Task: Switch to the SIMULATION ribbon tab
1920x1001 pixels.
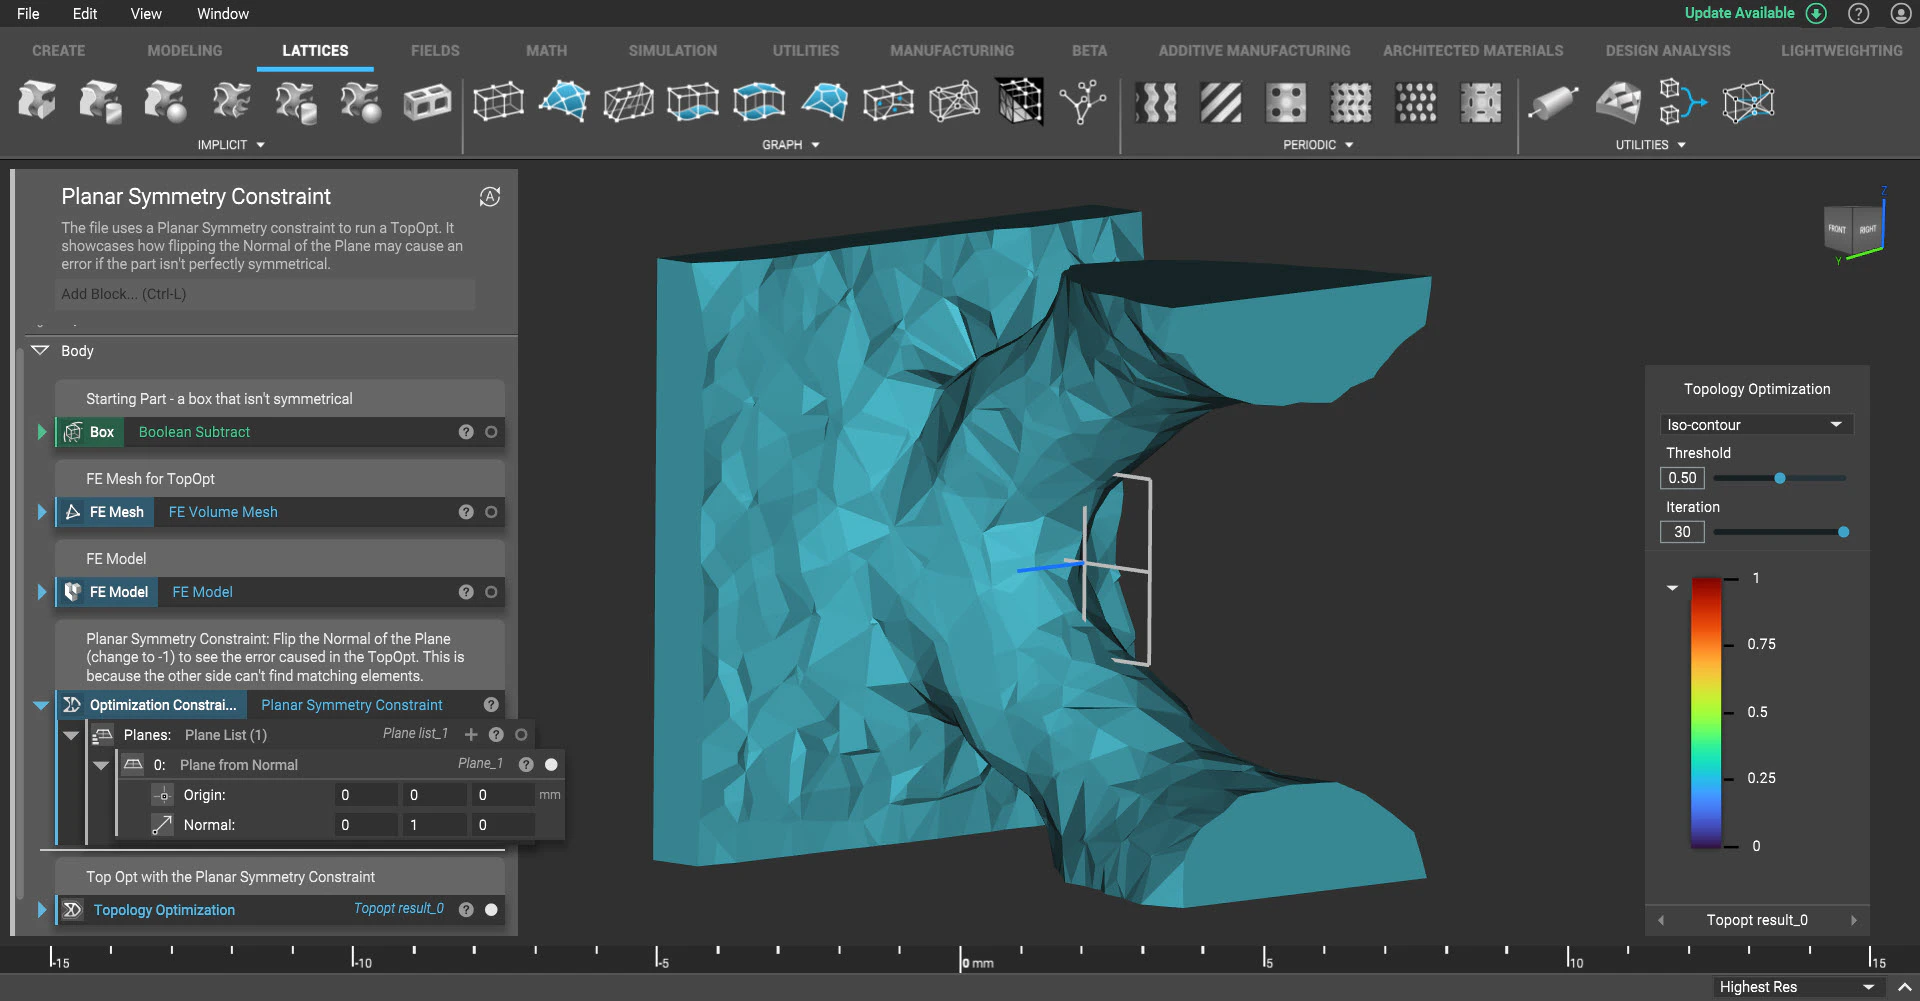Action: [x=672, y=50]
